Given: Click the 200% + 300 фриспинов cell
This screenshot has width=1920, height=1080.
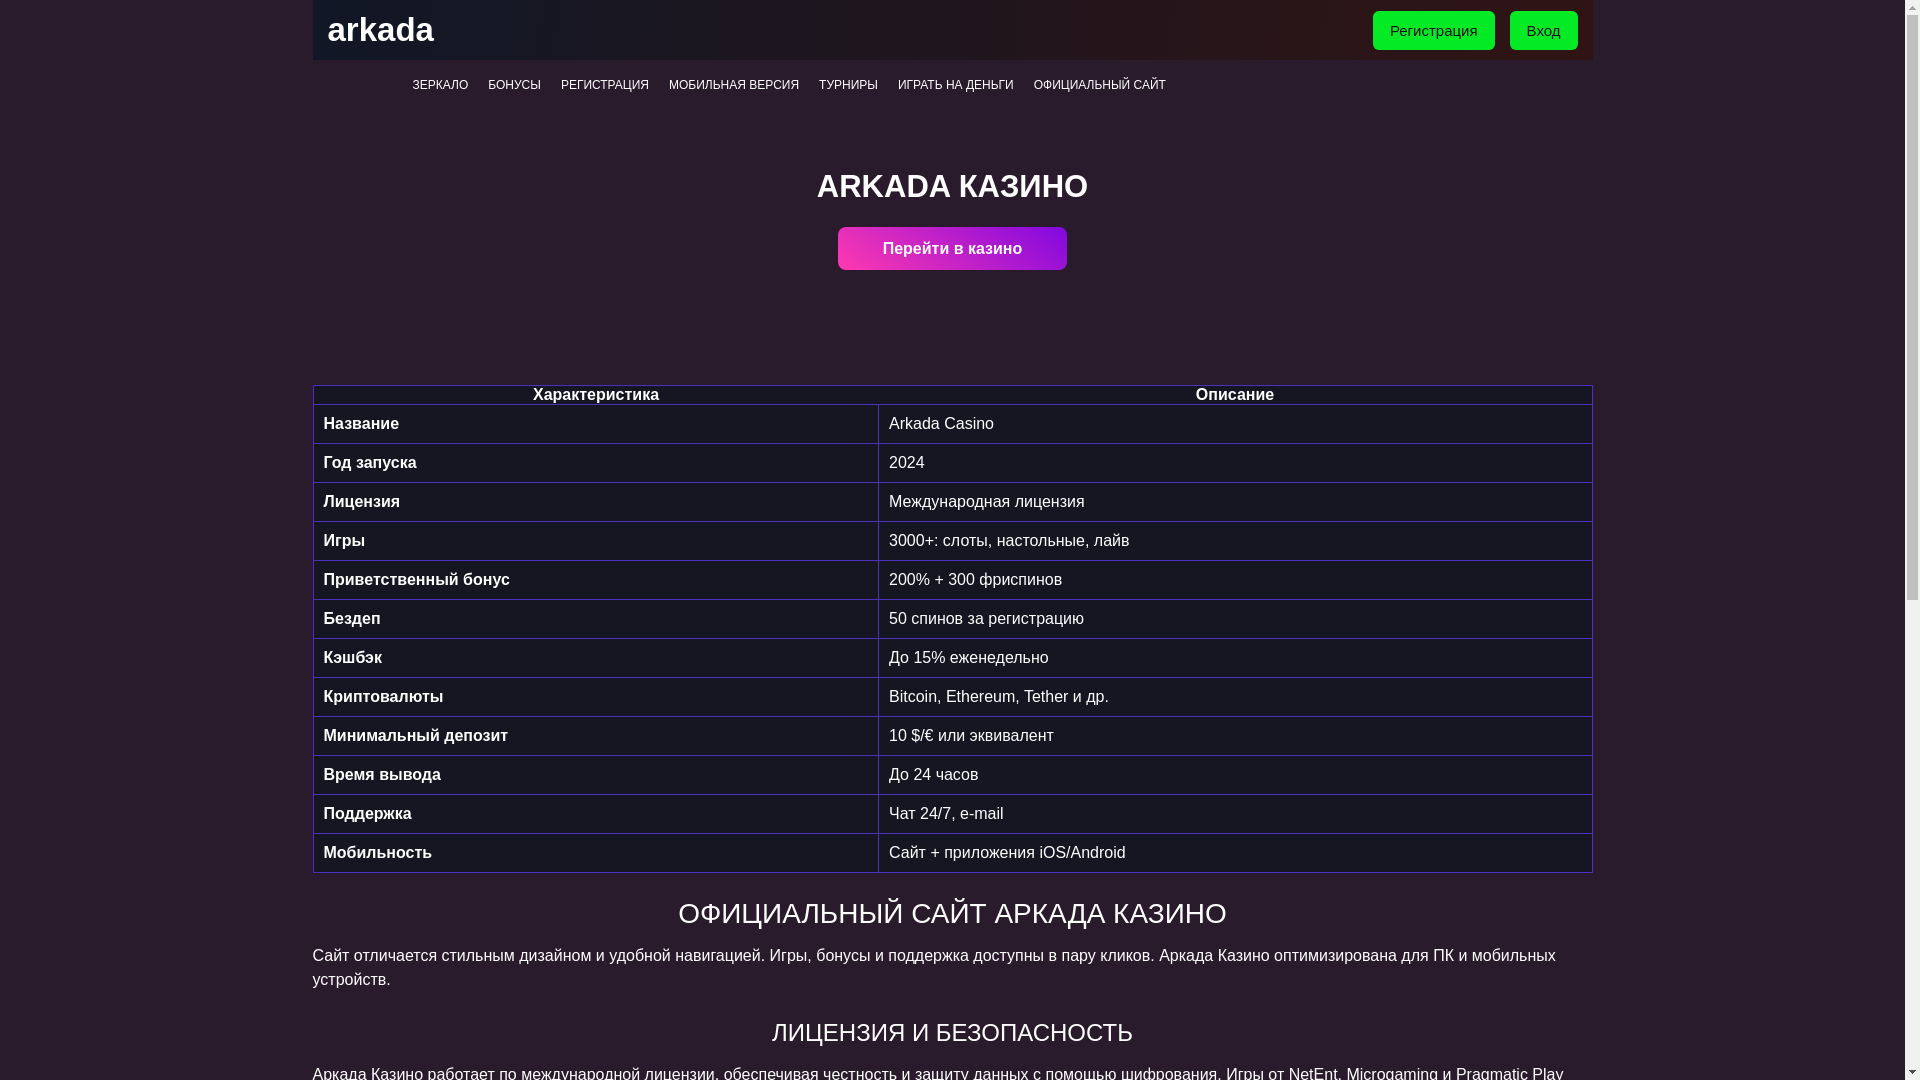Looking at the screenshot, I should [1234, 580].
